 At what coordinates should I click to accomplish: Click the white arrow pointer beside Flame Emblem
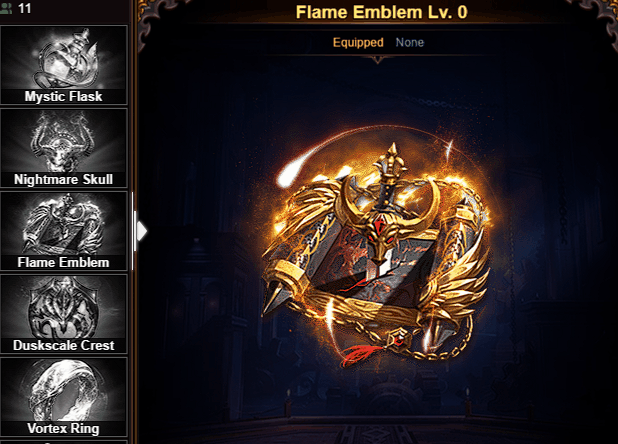tap(142, 231)
